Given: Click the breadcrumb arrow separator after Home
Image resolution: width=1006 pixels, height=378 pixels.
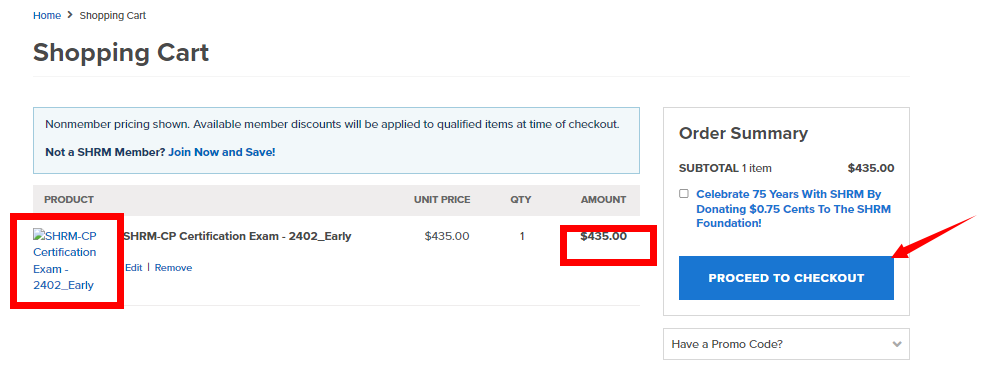Looking at the screenshot, I should click(70, 15).
